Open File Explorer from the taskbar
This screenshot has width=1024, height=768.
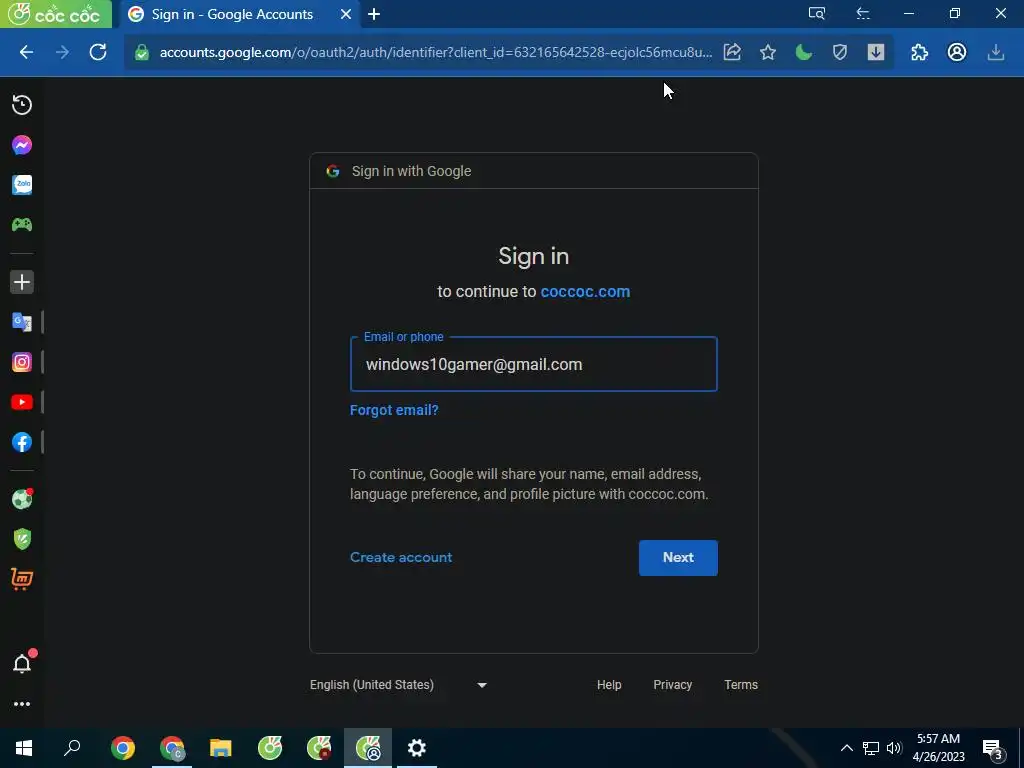[221, 748]
